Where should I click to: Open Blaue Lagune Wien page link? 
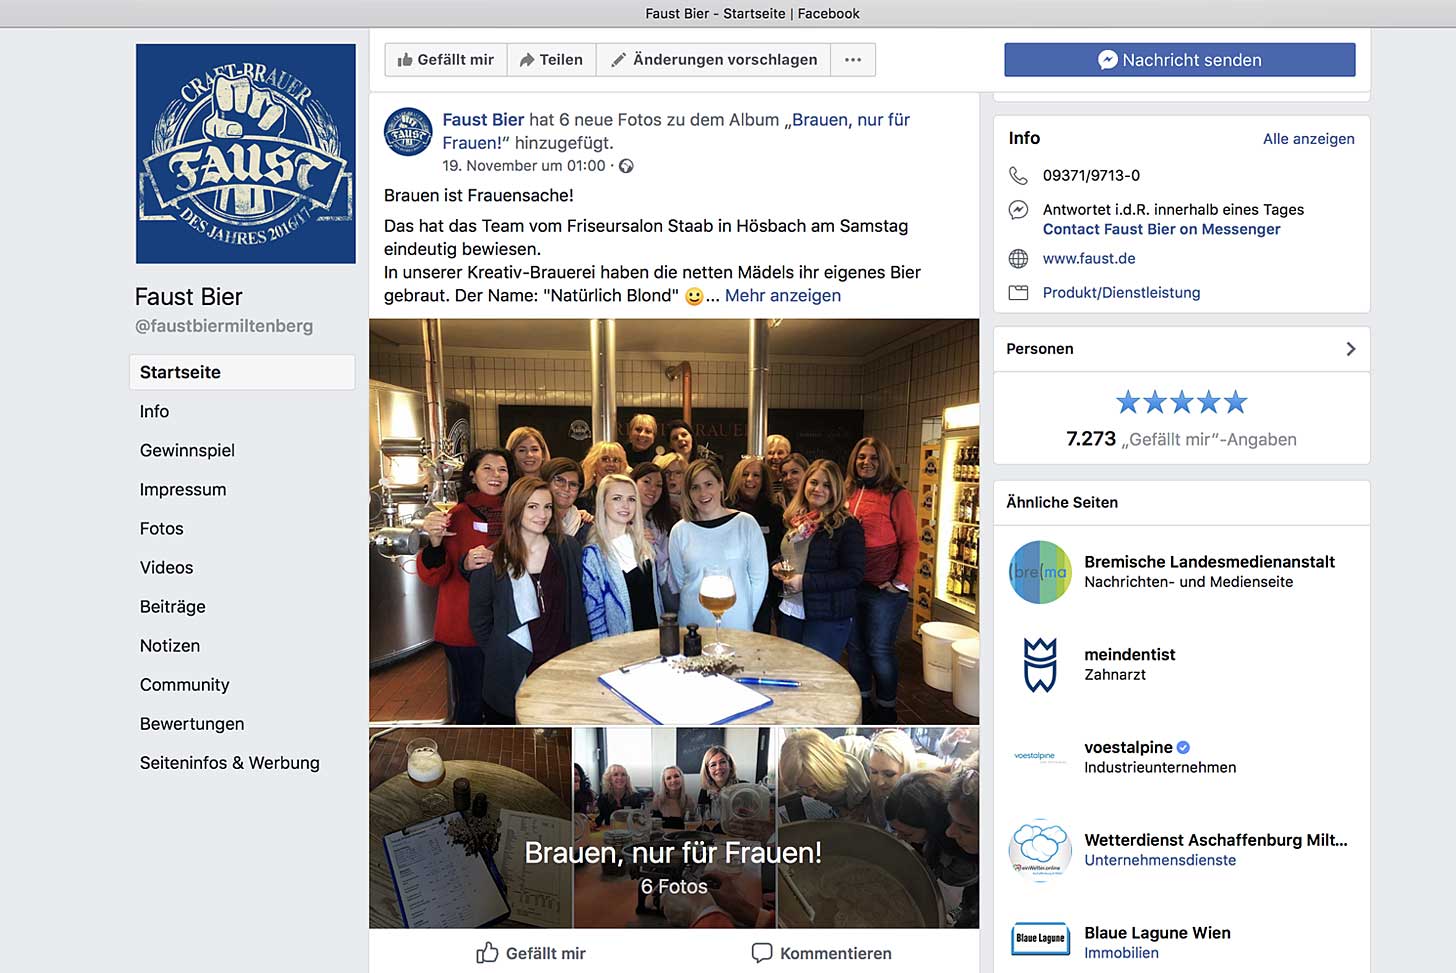pyautogui.click(x=1157, y=933)
